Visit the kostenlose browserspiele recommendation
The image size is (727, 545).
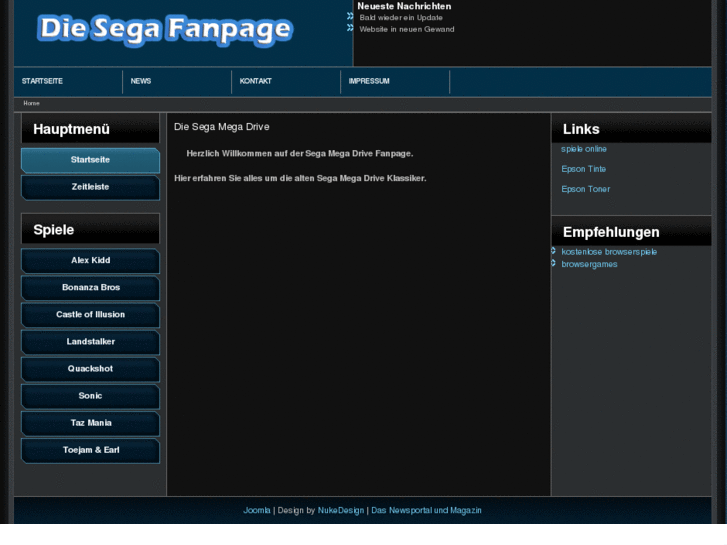(609, 252)
